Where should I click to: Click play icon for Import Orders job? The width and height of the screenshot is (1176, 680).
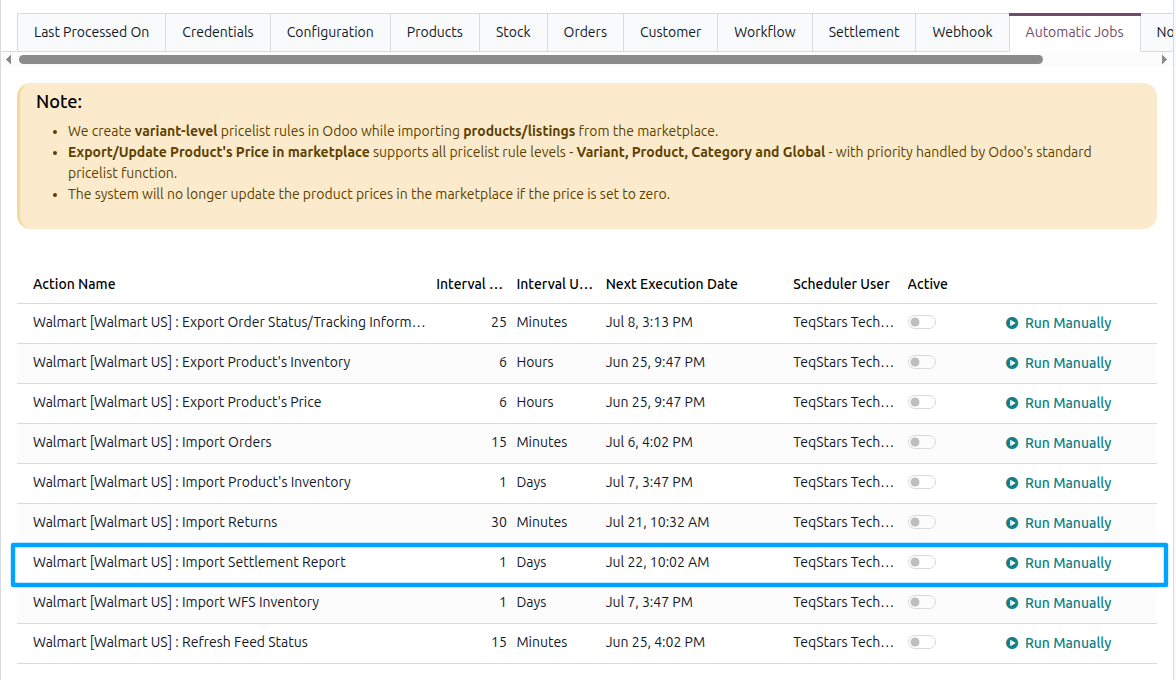(x=1012, y=443)
